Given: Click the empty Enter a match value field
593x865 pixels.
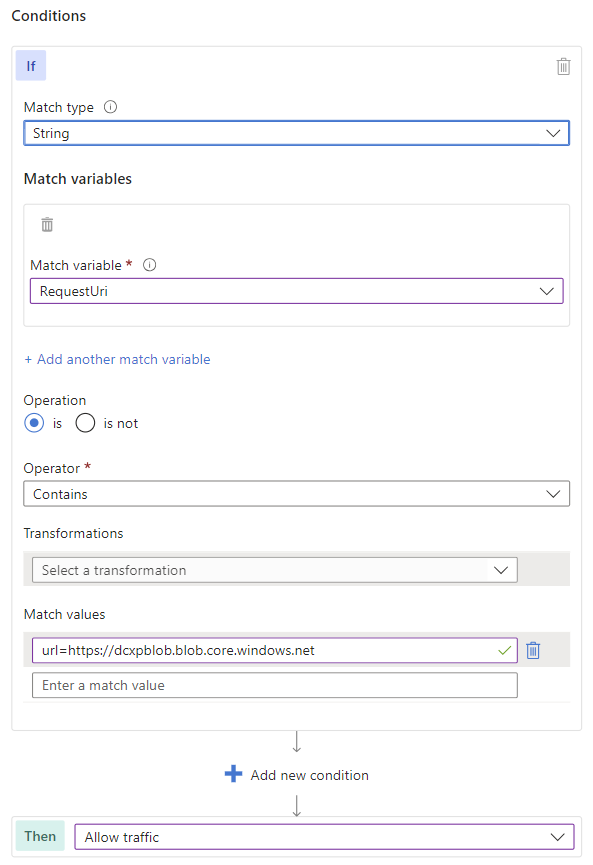Looking at the screenshot, I should point(275,685).
